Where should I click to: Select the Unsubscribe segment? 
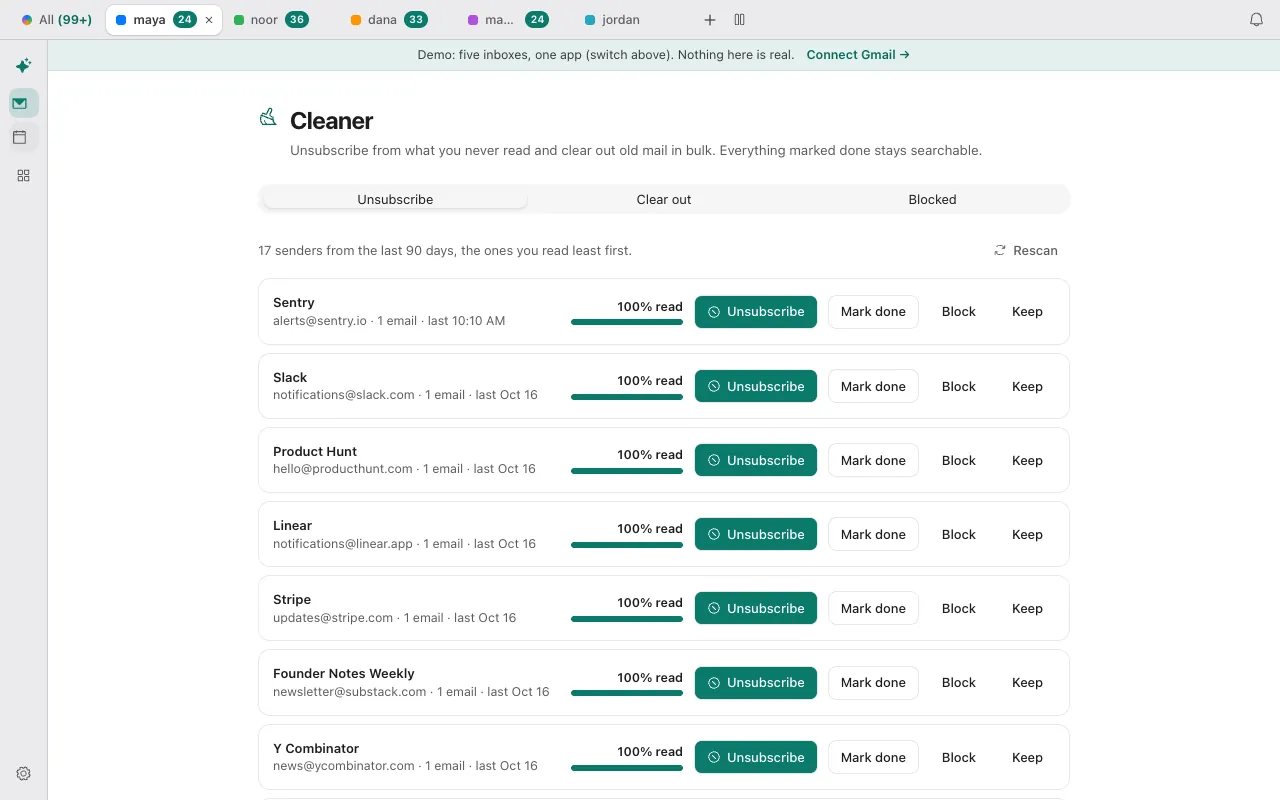[395, 199]
